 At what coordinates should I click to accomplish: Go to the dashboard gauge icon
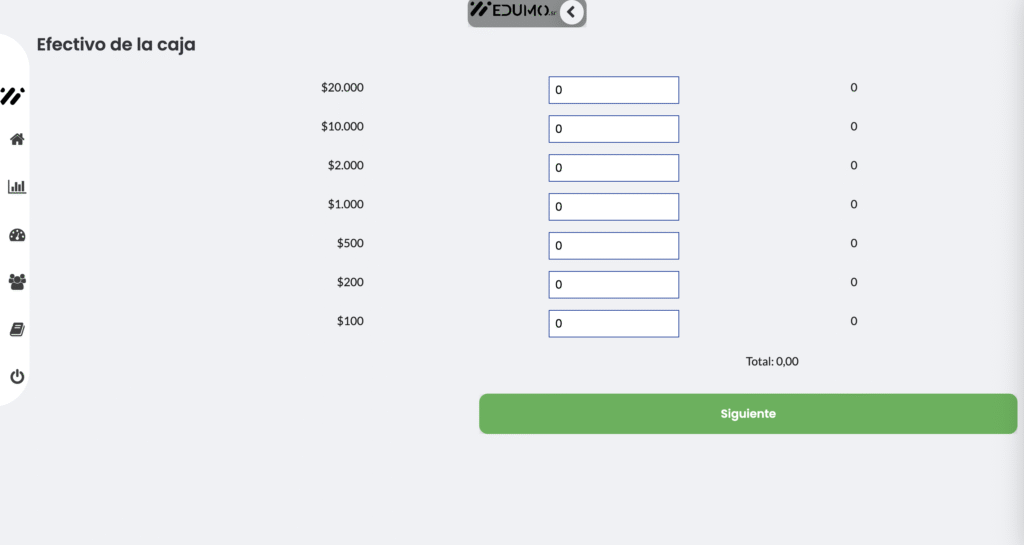point(17,235)
